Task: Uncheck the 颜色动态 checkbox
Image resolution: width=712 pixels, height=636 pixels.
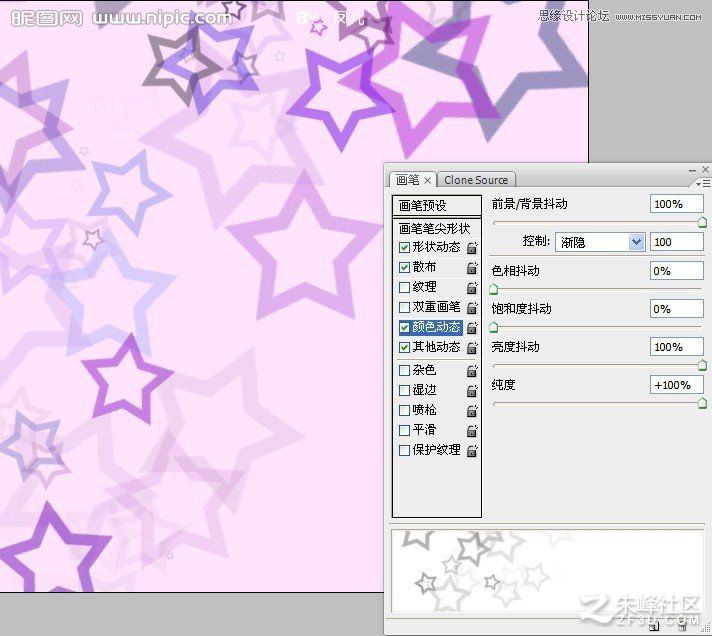Action: click(404, 327)
